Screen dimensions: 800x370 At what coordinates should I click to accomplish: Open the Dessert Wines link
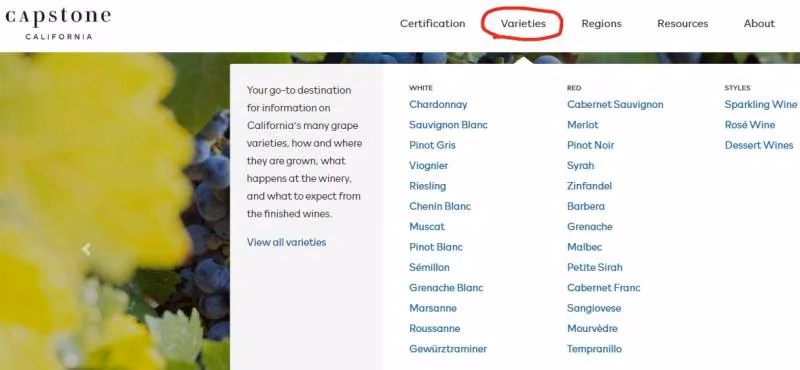(759, 145)
